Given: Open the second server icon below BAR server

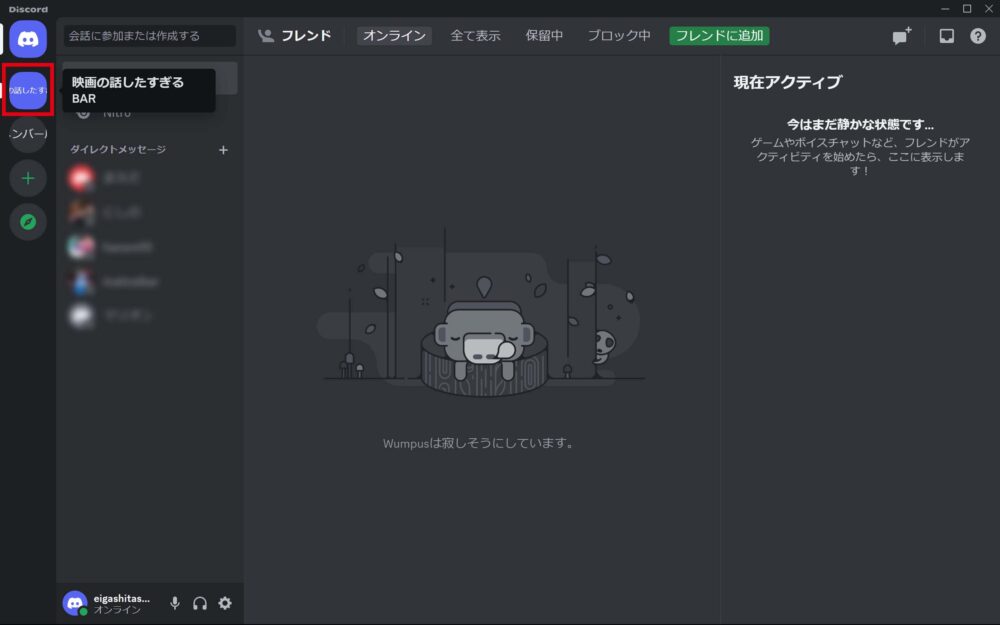Looking at the screenshot, I should [28, 134].
